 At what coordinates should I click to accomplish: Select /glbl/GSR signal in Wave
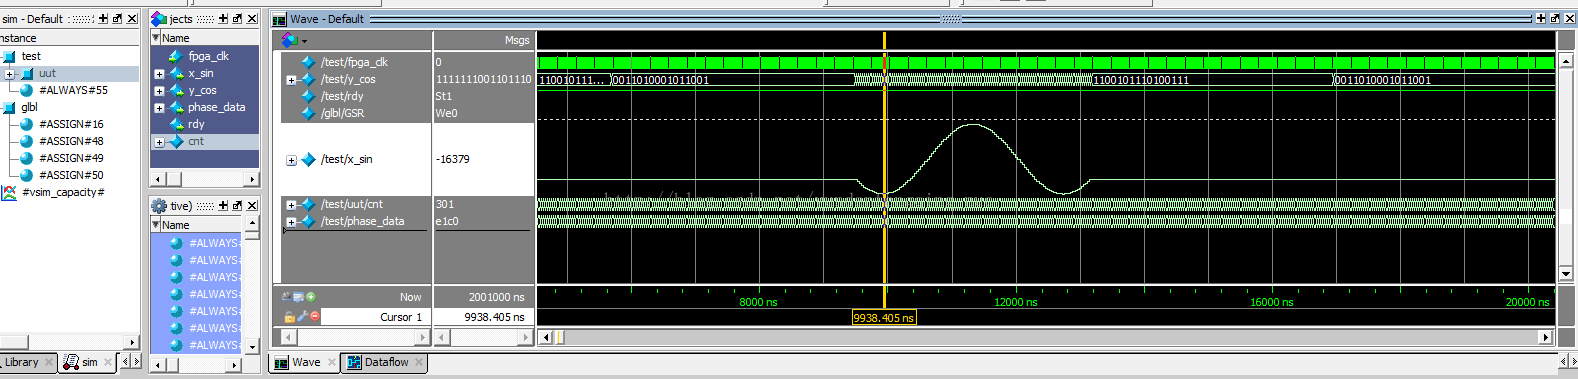point(342,113)
